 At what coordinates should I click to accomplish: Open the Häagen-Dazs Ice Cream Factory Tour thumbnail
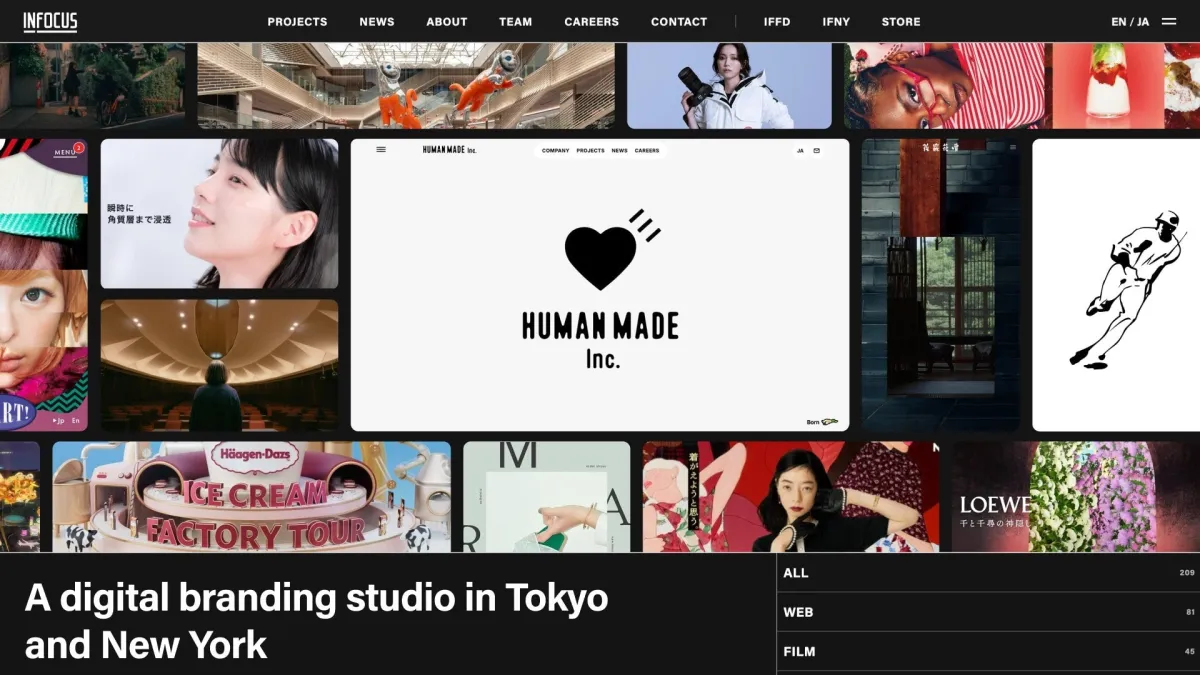(x=251, y=497)
